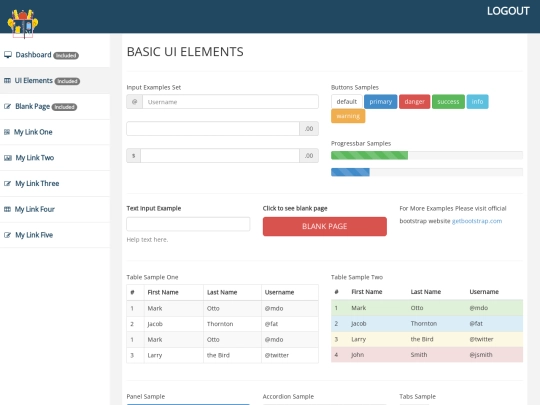This screenshot has height=405, width=540.
Task: Click @mdo in the green row
Action: coord(479,308)
